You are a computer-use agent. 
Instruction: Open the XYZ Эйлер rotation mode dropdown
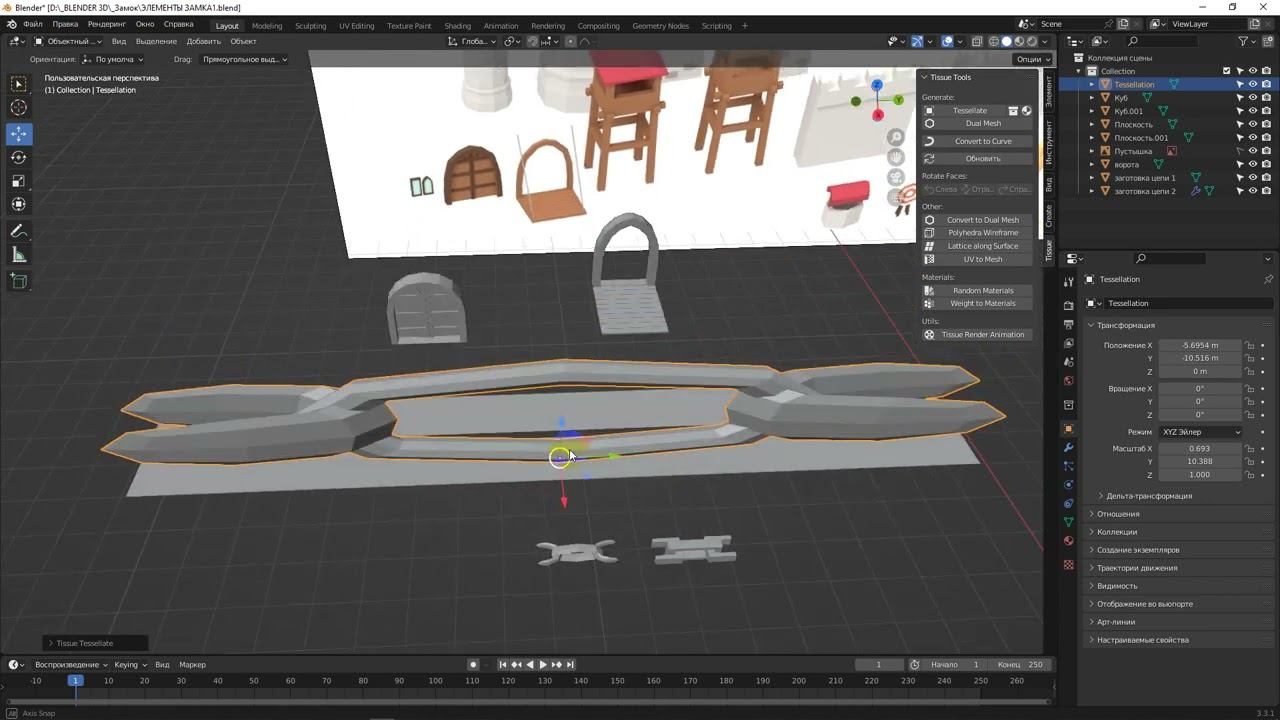coord(1200,432)
